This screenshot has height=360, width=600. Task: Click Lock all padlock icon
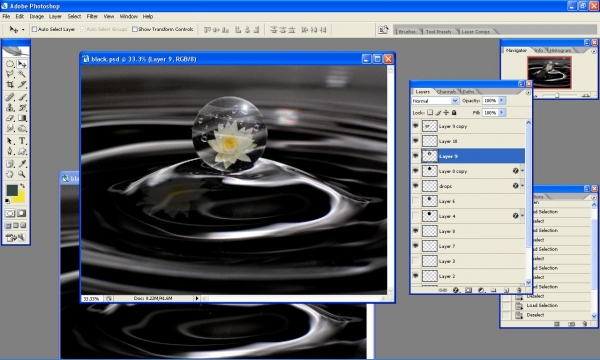coord(454,112)
